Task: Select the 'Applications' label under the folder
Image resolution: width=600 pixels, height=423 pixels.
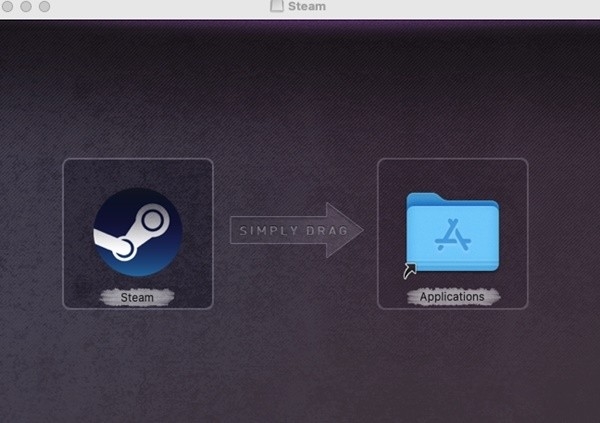Action: tap(452, 297)
